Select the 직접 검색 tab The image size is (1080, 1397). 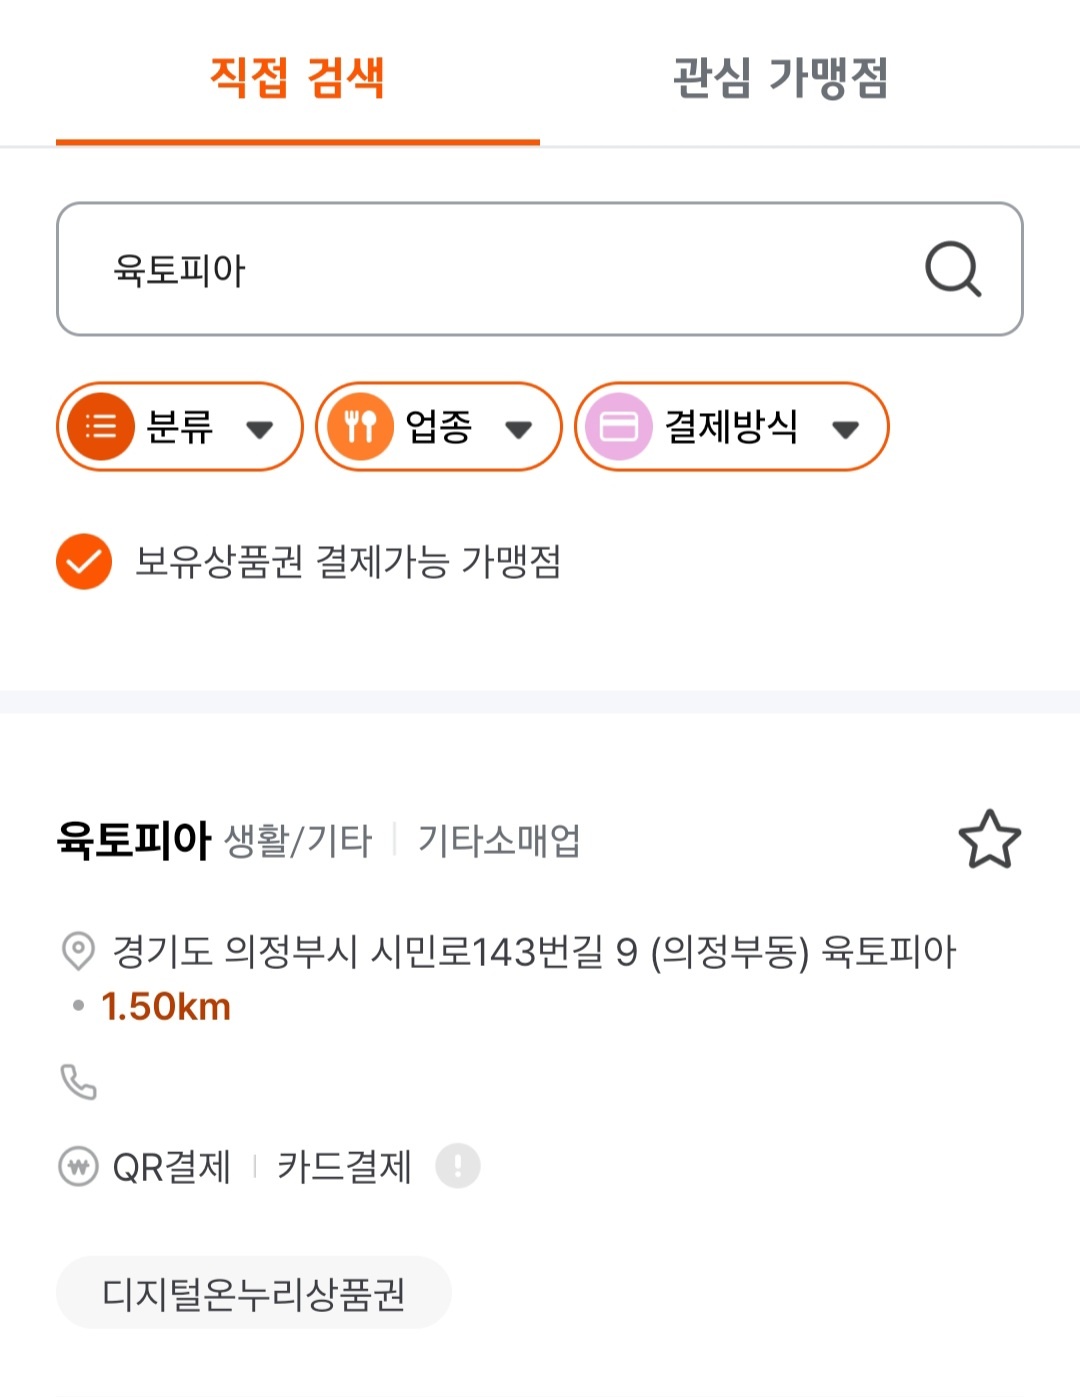tap(297, 77)
